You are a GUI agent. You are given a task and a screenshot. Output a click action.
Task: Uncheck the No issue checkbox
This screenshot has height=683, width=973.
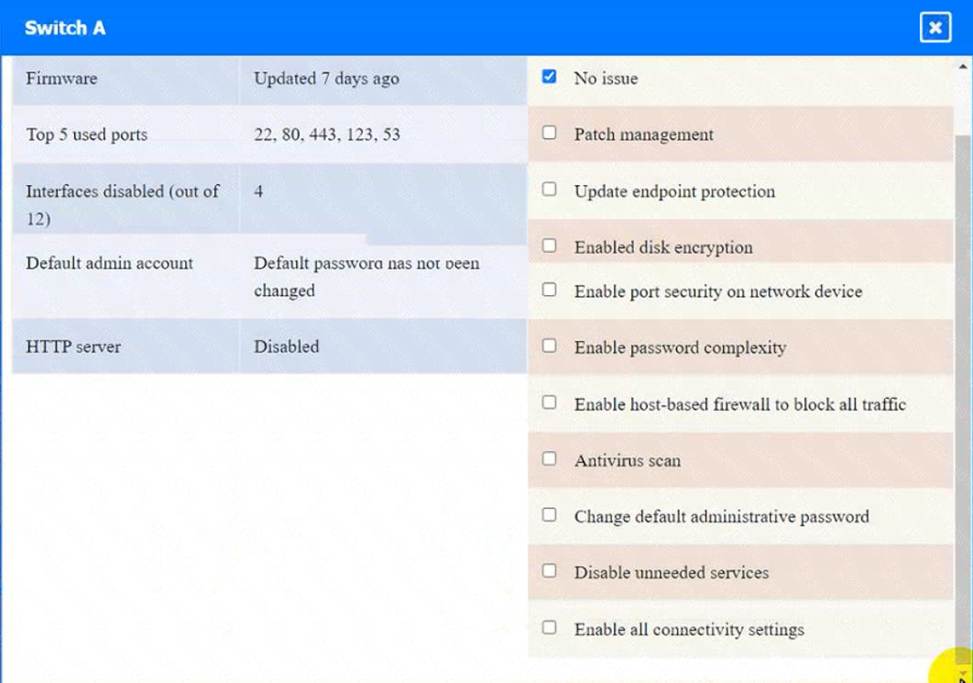click(x=549, y=76)
